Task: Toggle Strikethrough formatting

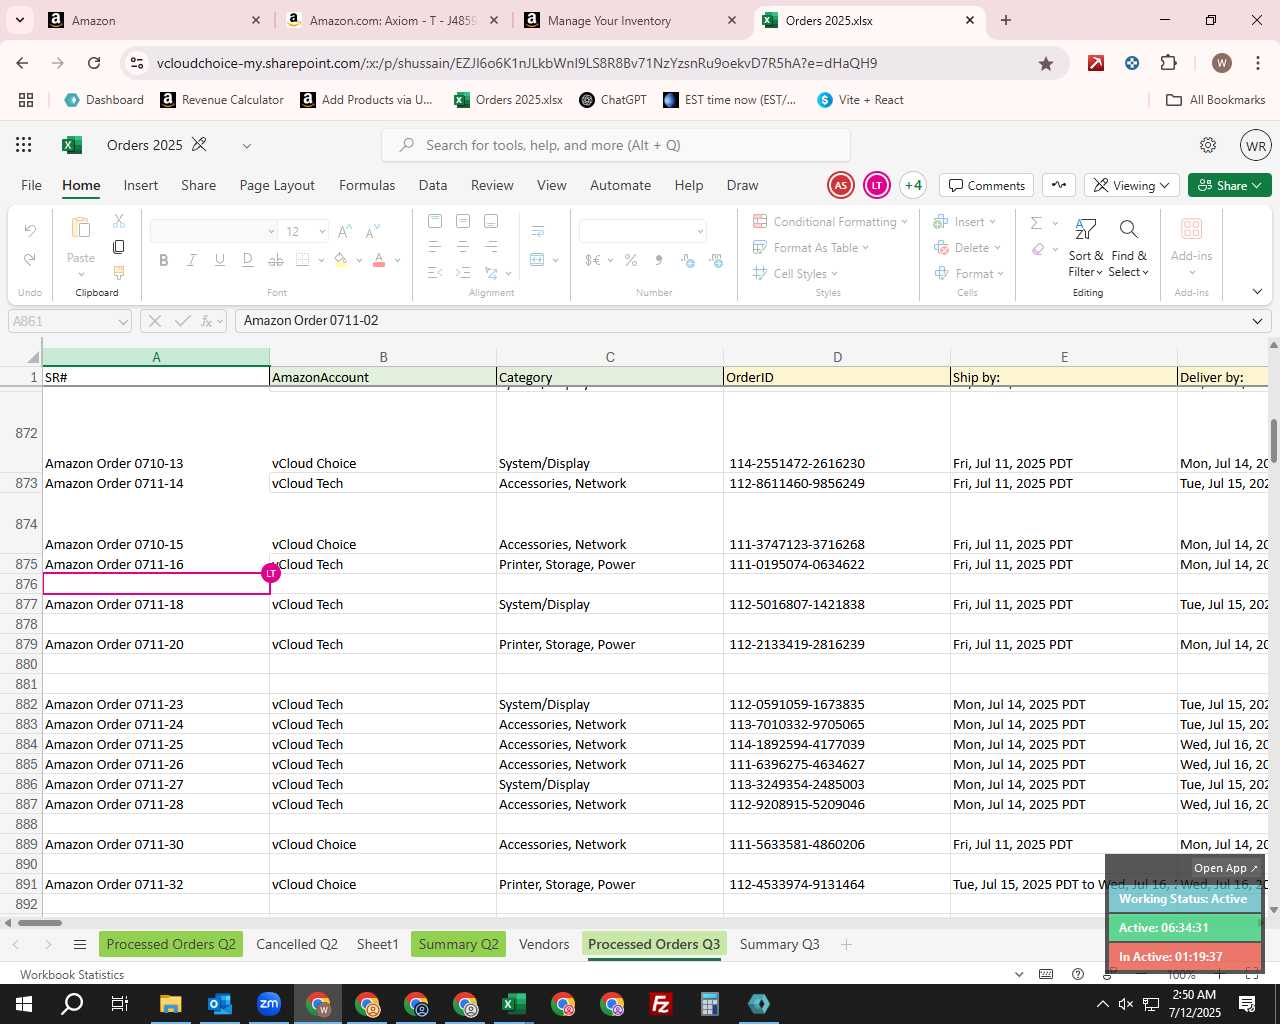Action: [x=276, y=260]
